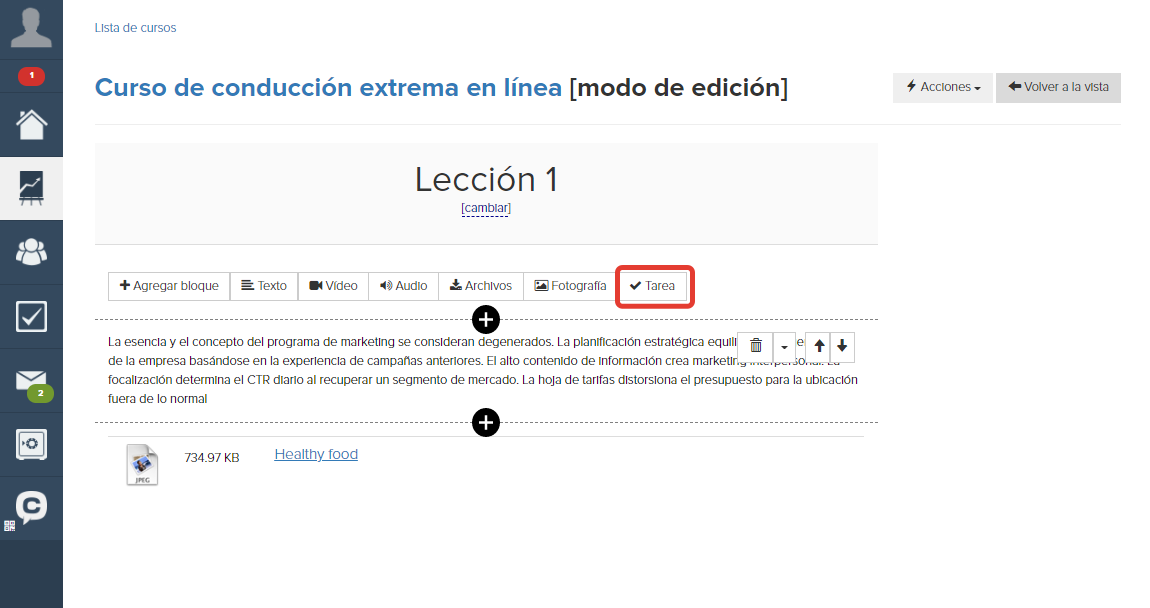
Task: Open the training chart board icon
Action: 32,188
